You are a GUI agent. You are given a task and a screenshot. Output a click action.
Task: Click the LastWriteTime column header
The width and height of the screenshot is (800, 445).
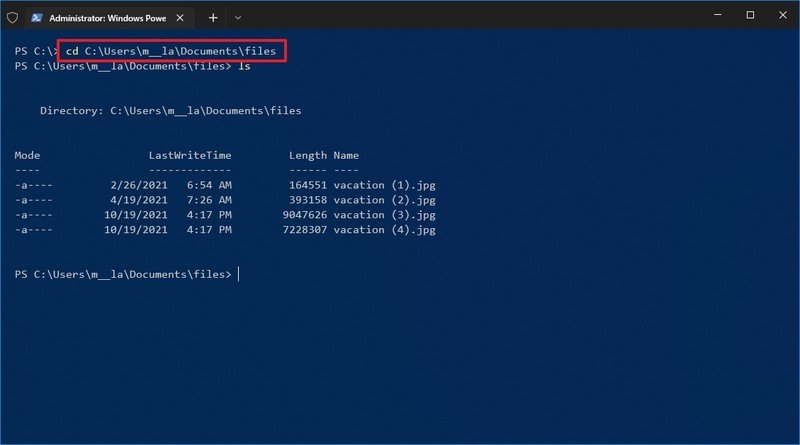190,155
